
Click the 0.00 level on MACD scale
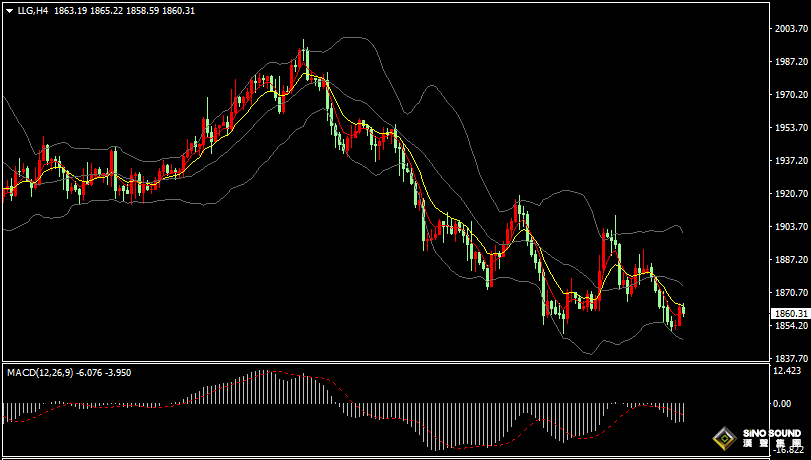(x=783, y=404)
